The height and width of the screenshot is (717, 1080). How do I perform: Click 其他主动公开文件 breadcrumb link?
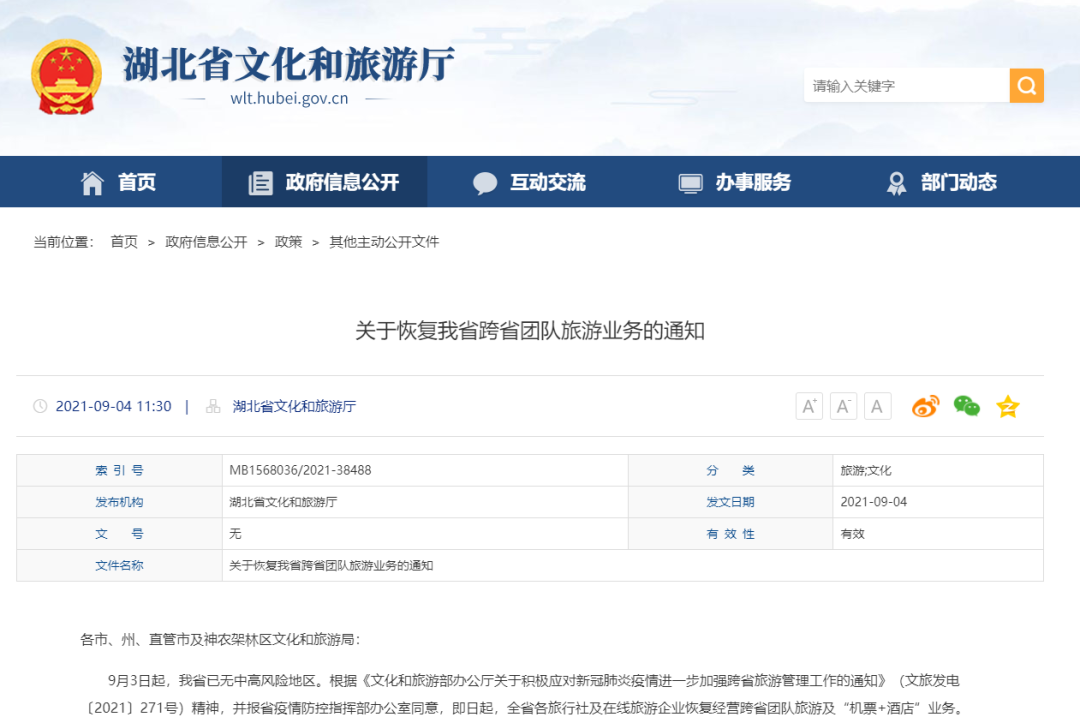(x=384, y=242)
